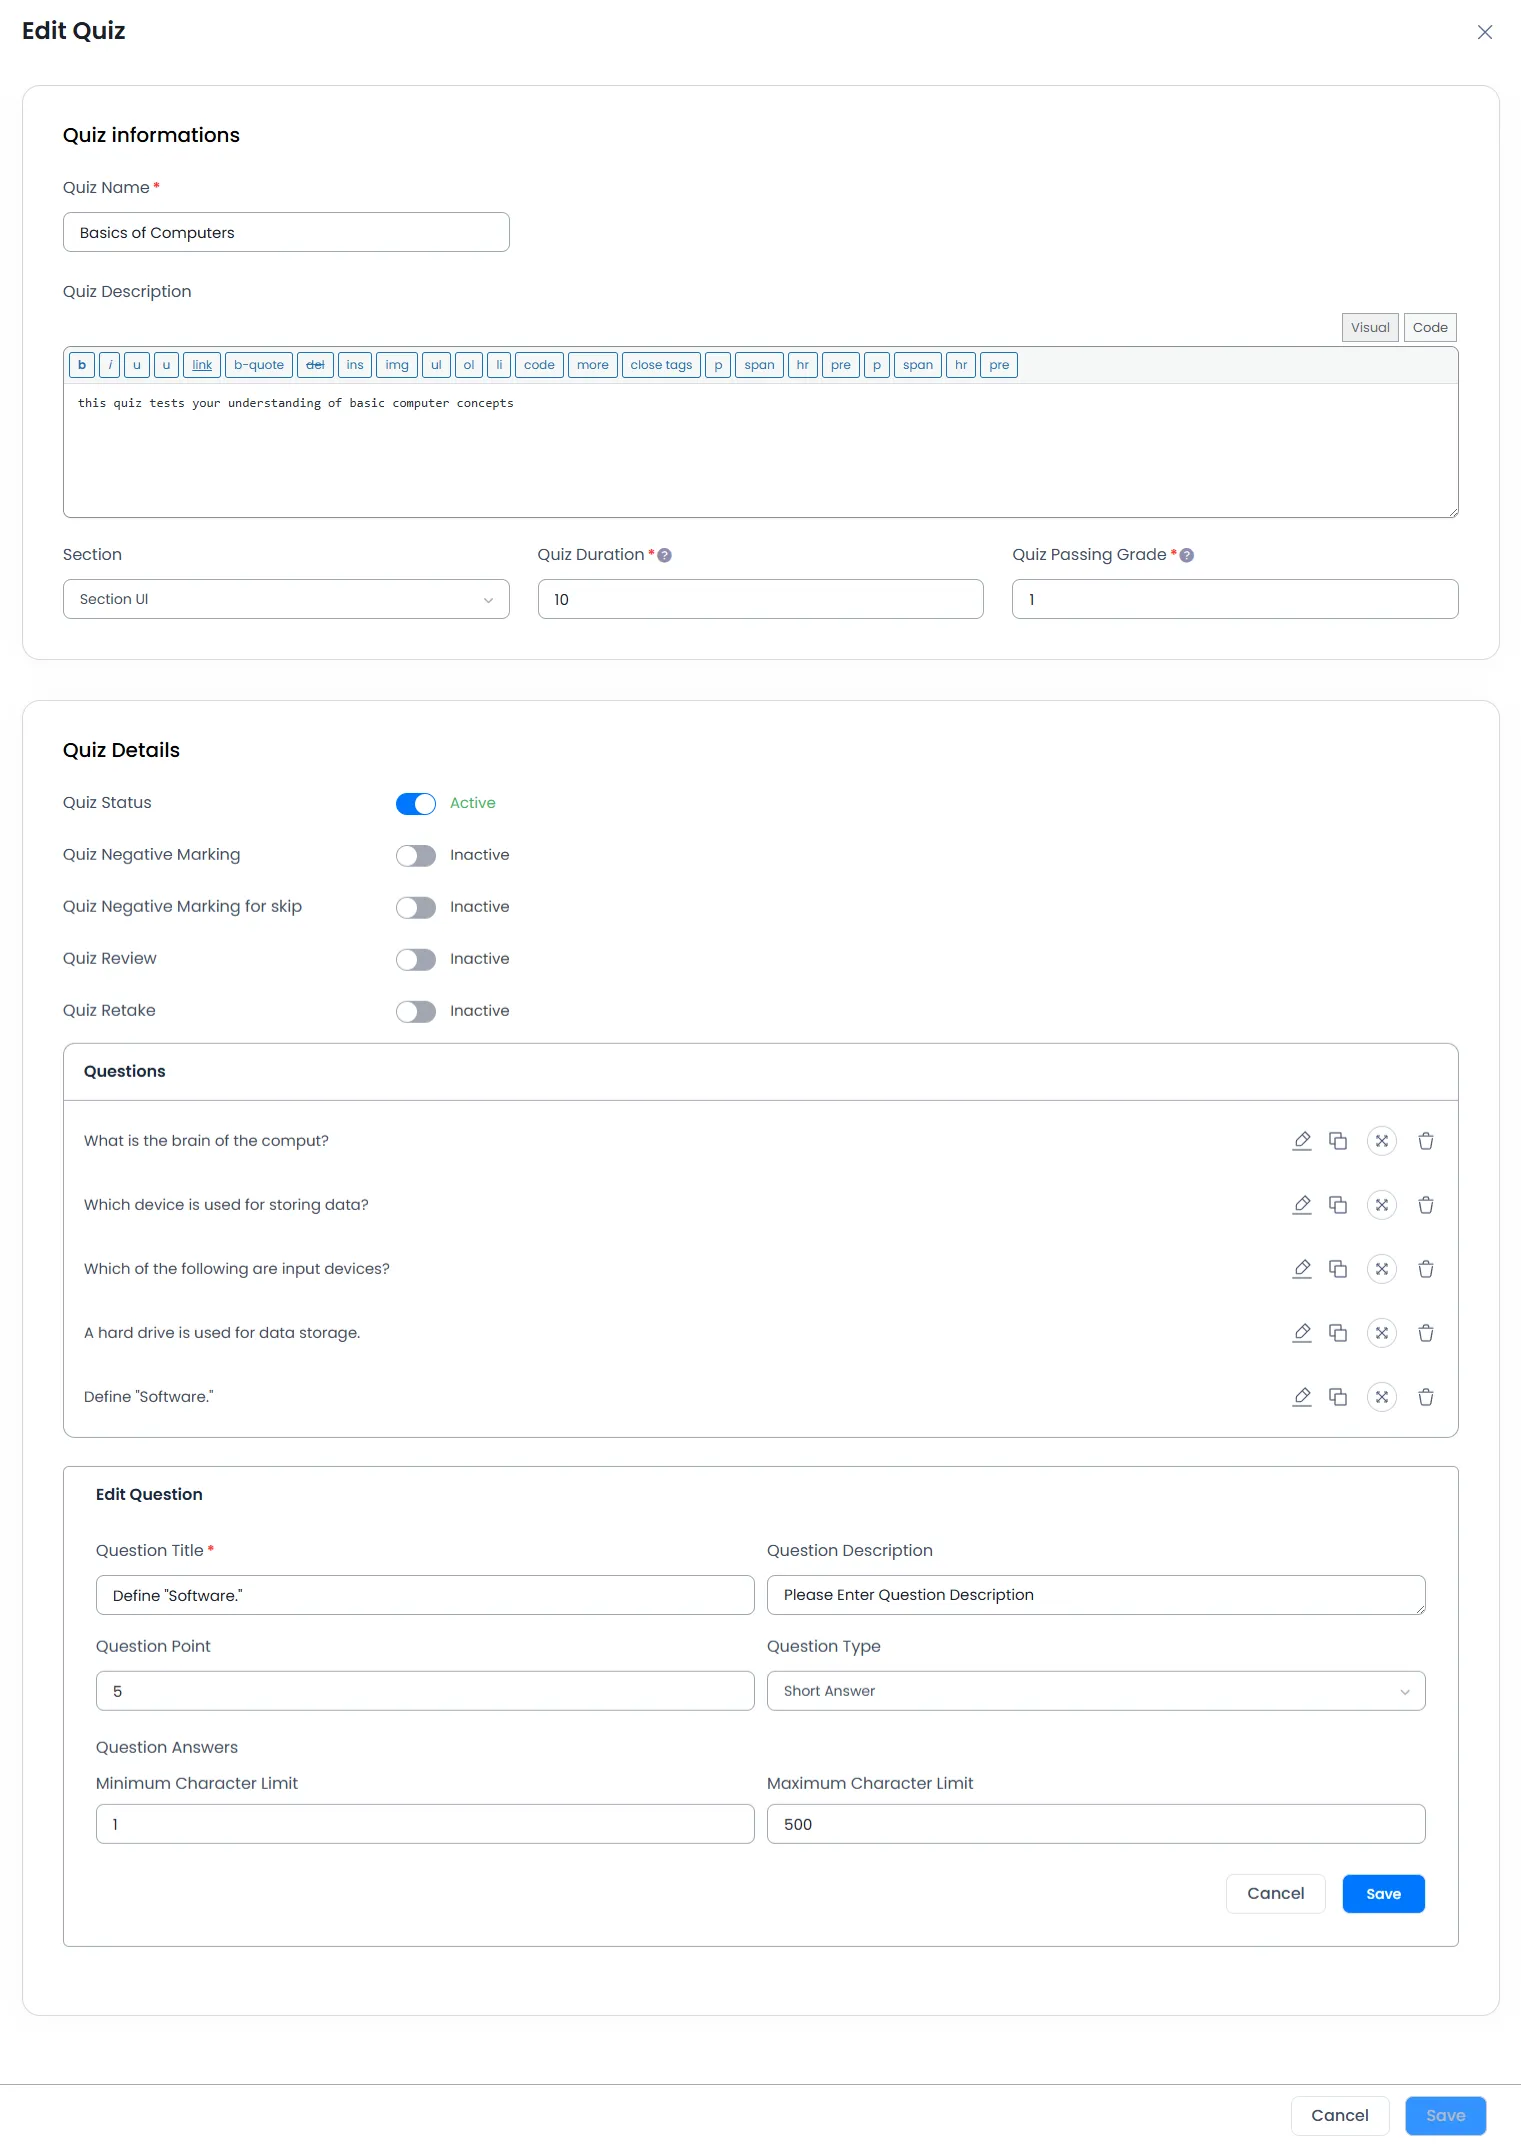The height and width of the screenshot is (2145, 1521).
Task: Turn on Quiz Retake toggle
Action: [x=416, y=1012]
